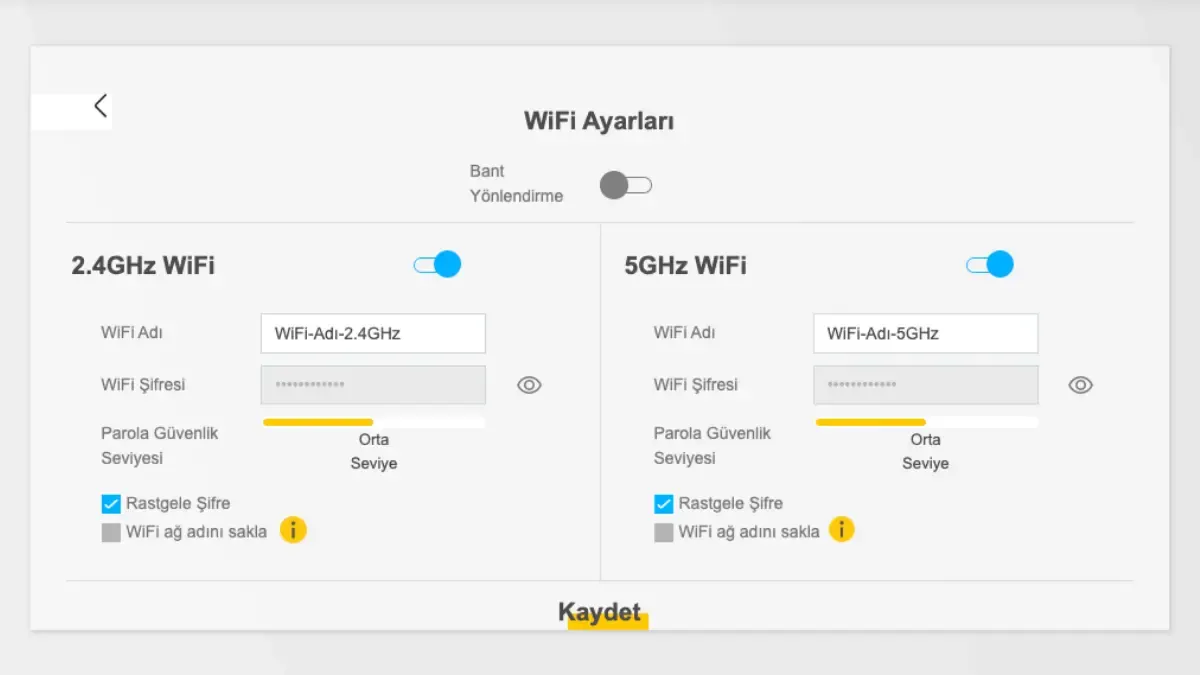Select the 5GHz WiFi section heading
The image size is (1200, 675).
pyautogui.click(x=684, y=266)
